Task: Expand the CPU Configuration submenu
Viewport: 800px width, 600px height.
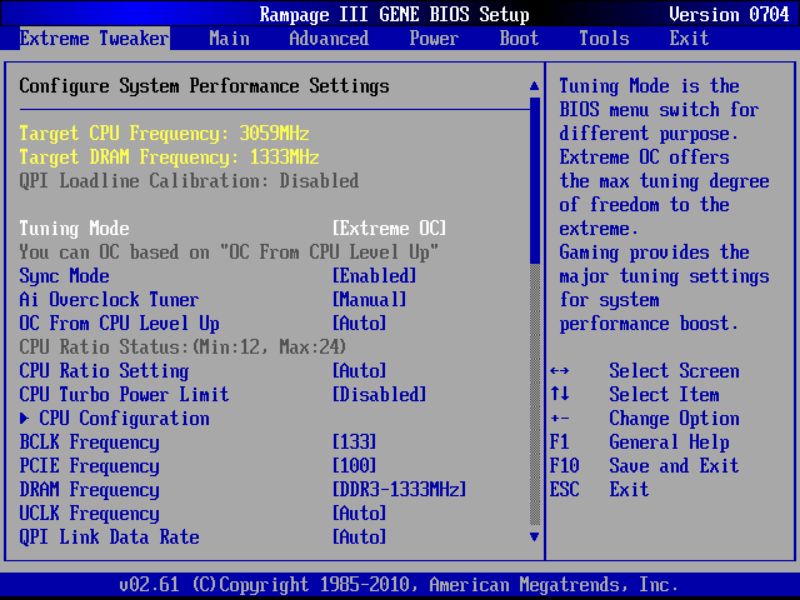Action: pos(124,418)
